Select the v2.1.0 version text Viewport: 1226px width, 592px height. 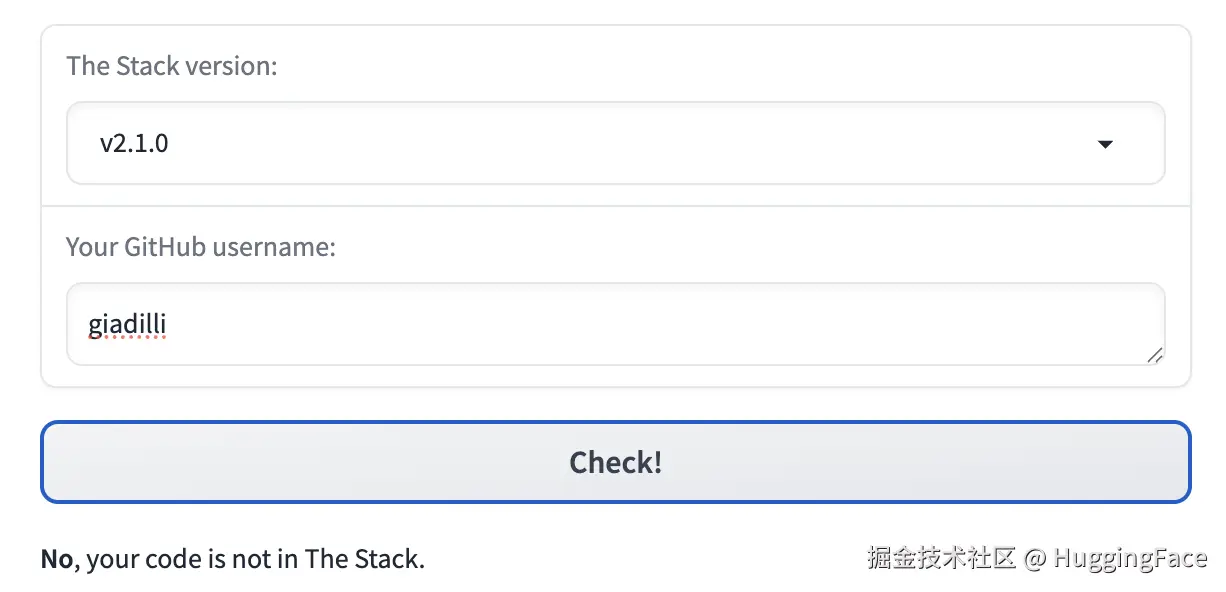(132, 143)
